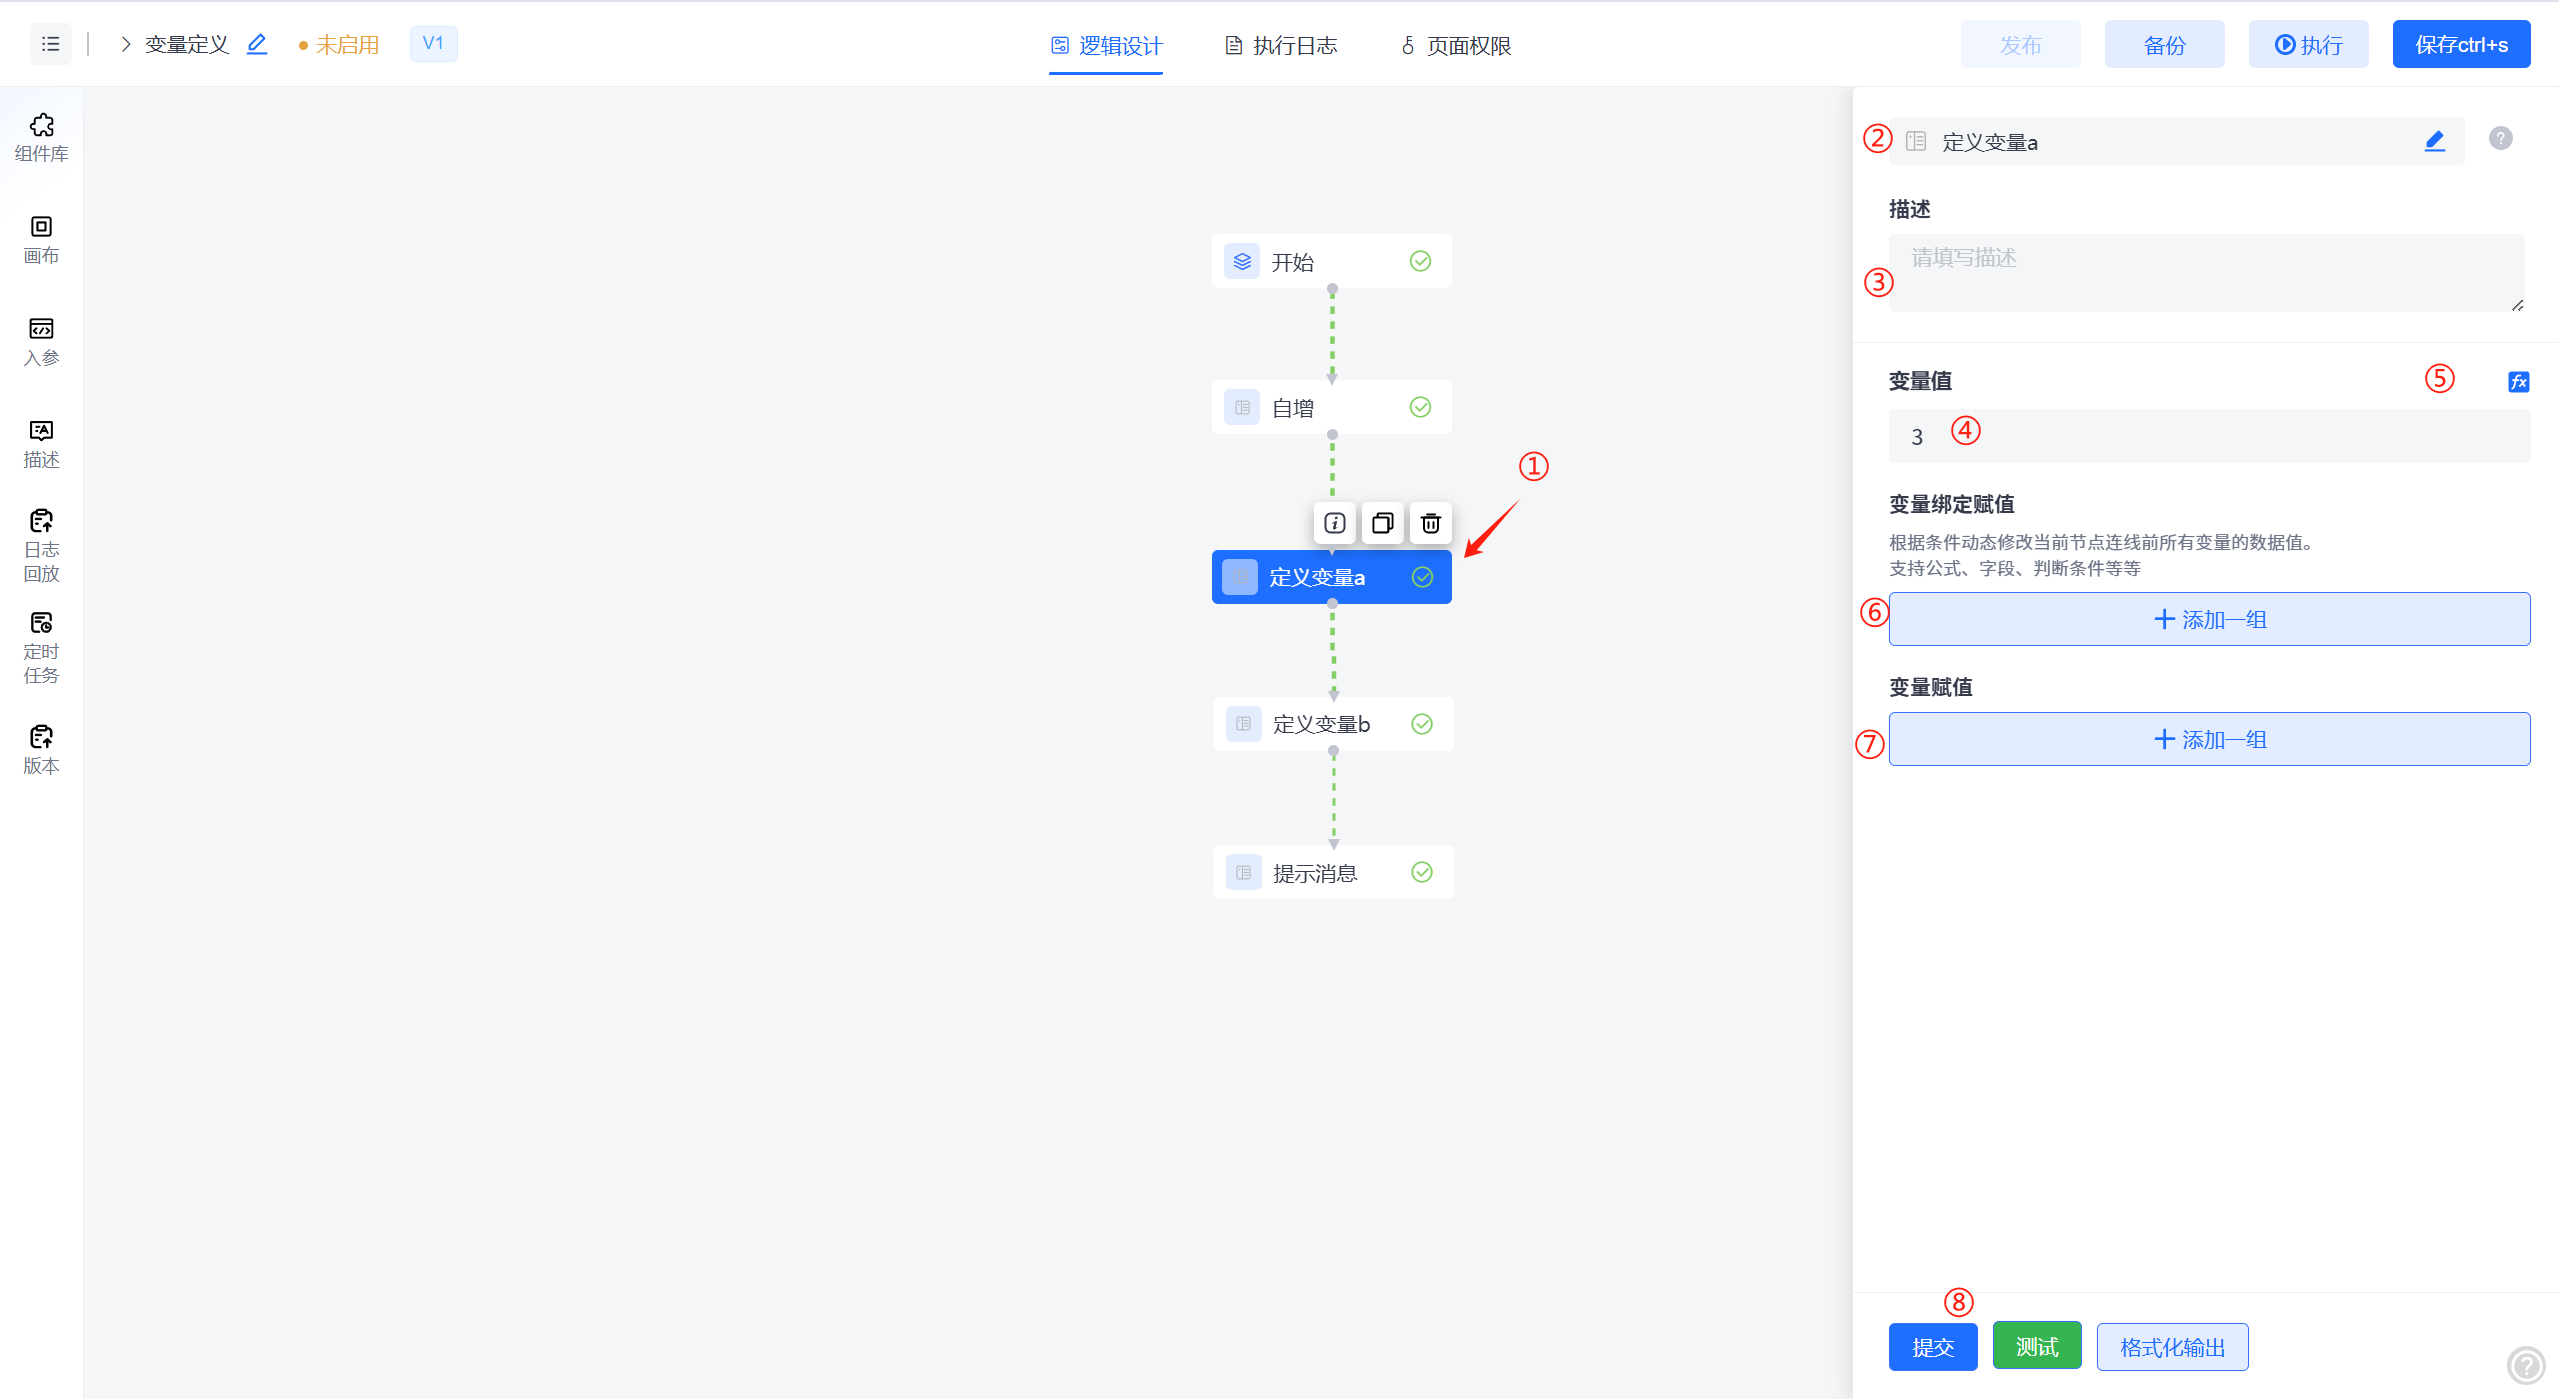
Task: Click the copy node icon above 定义变量a
Action: tap(1382, 523)
